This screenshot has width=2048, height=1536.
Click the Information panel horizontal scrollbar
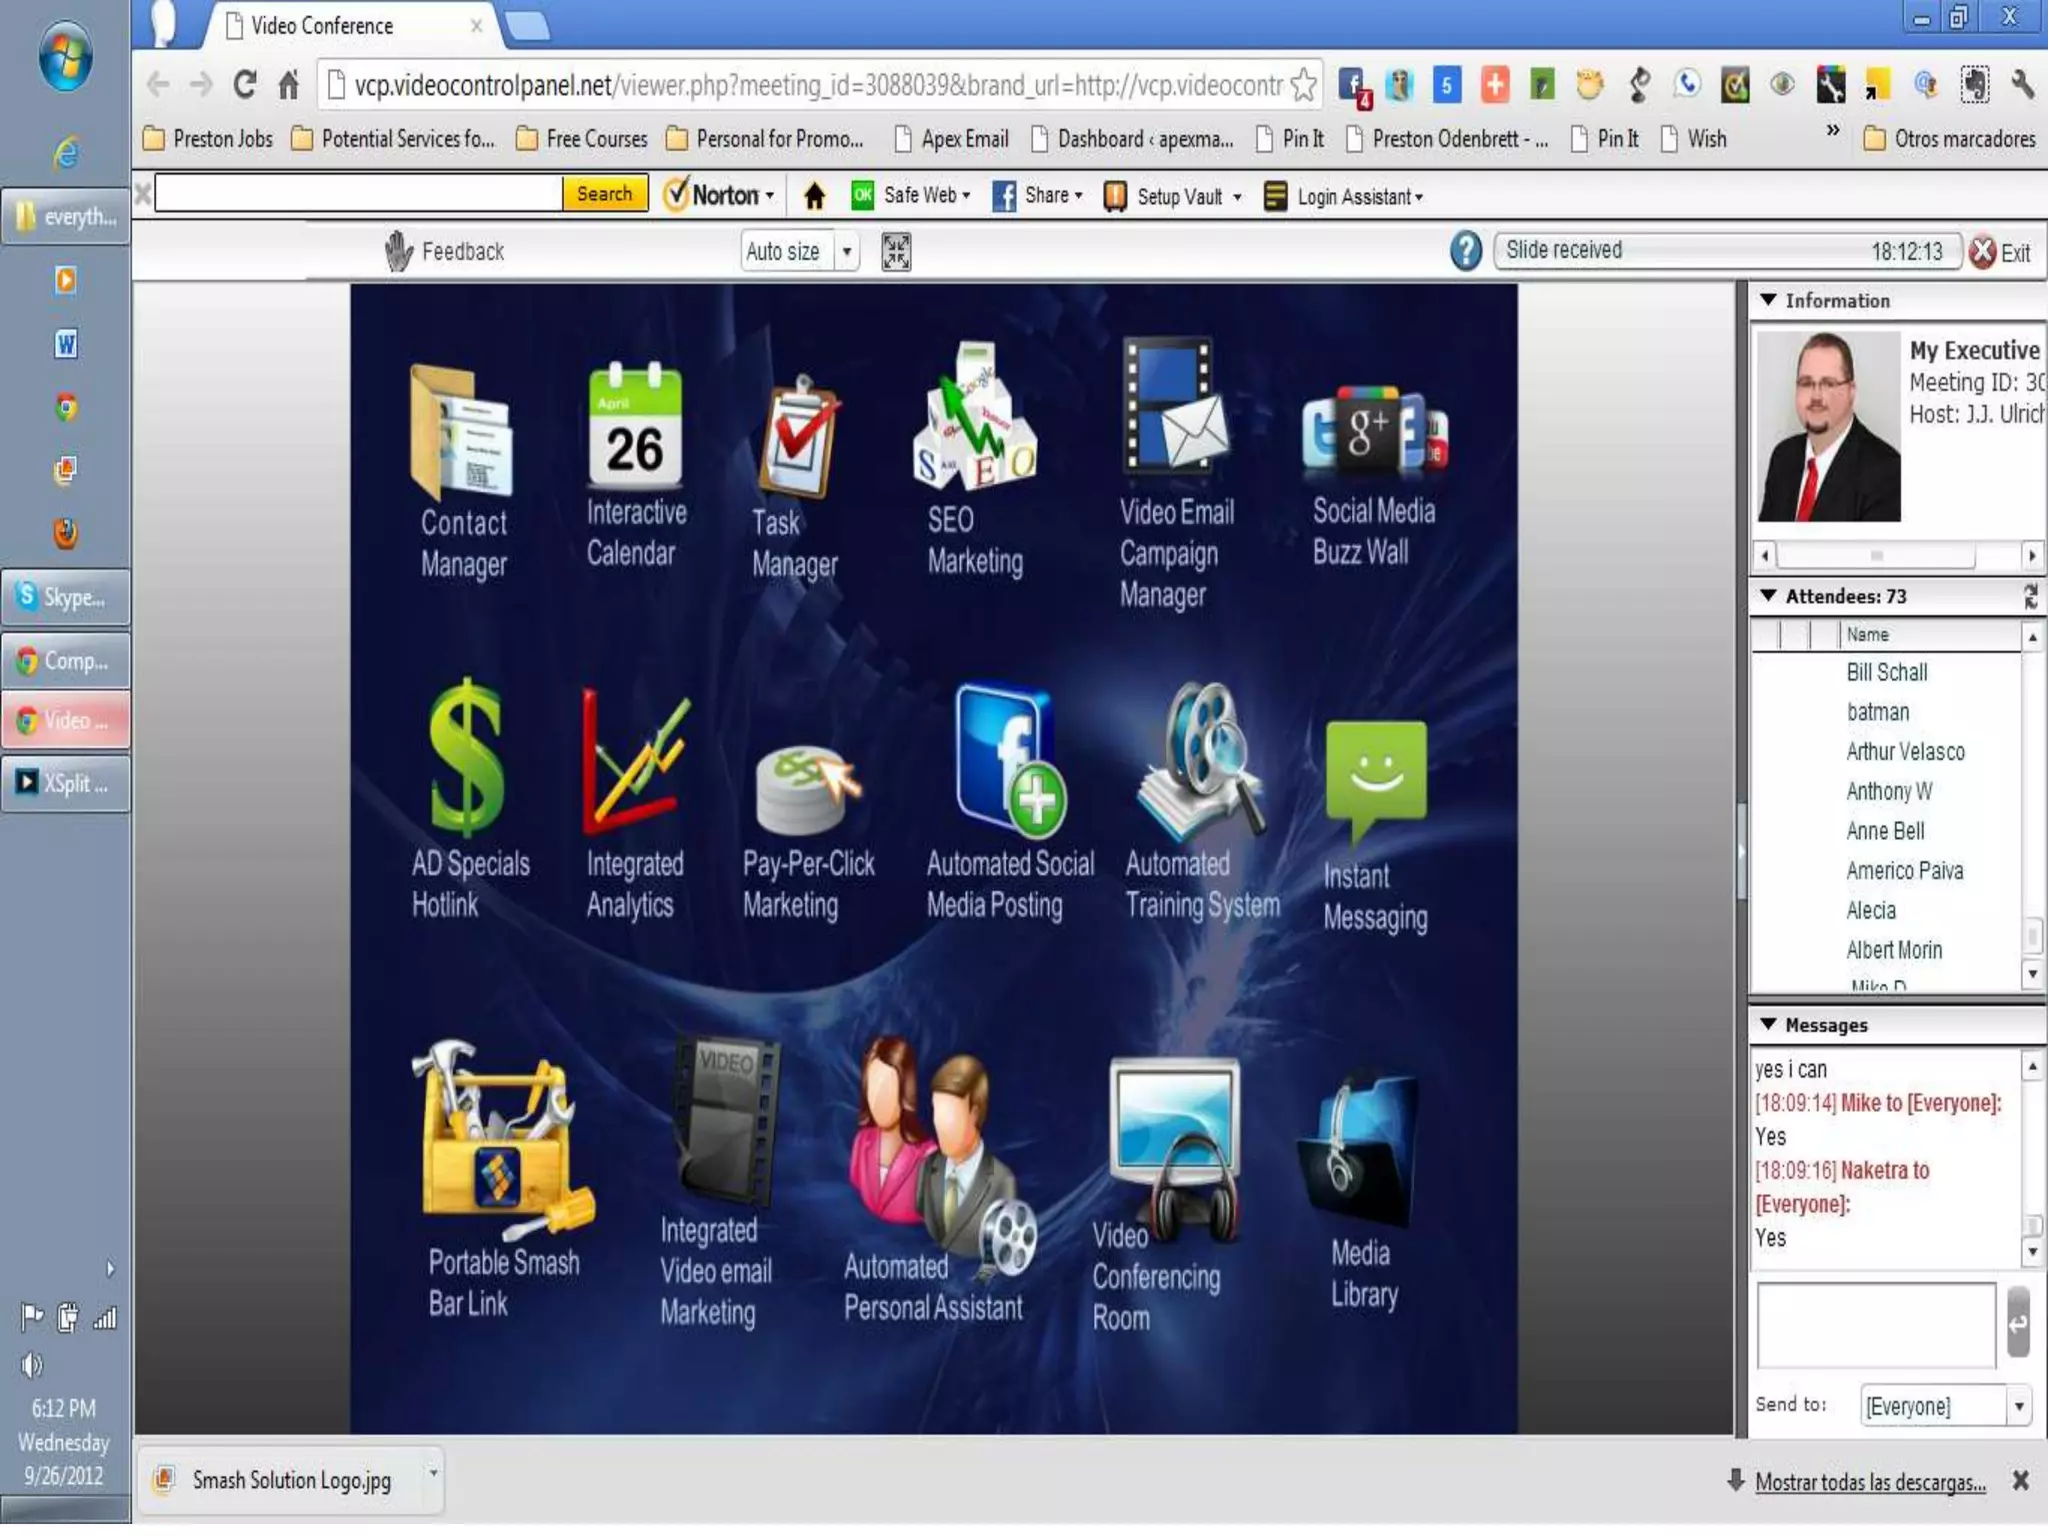pos(1875,556)
